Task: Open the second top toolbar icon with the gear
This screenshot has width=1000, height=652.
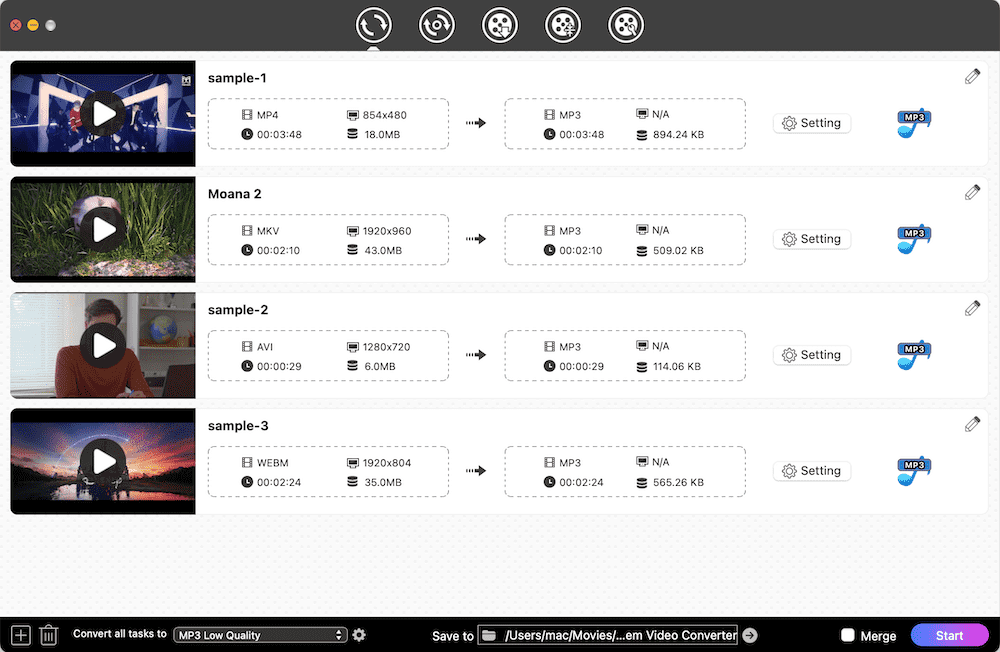Action: point(436,26)
